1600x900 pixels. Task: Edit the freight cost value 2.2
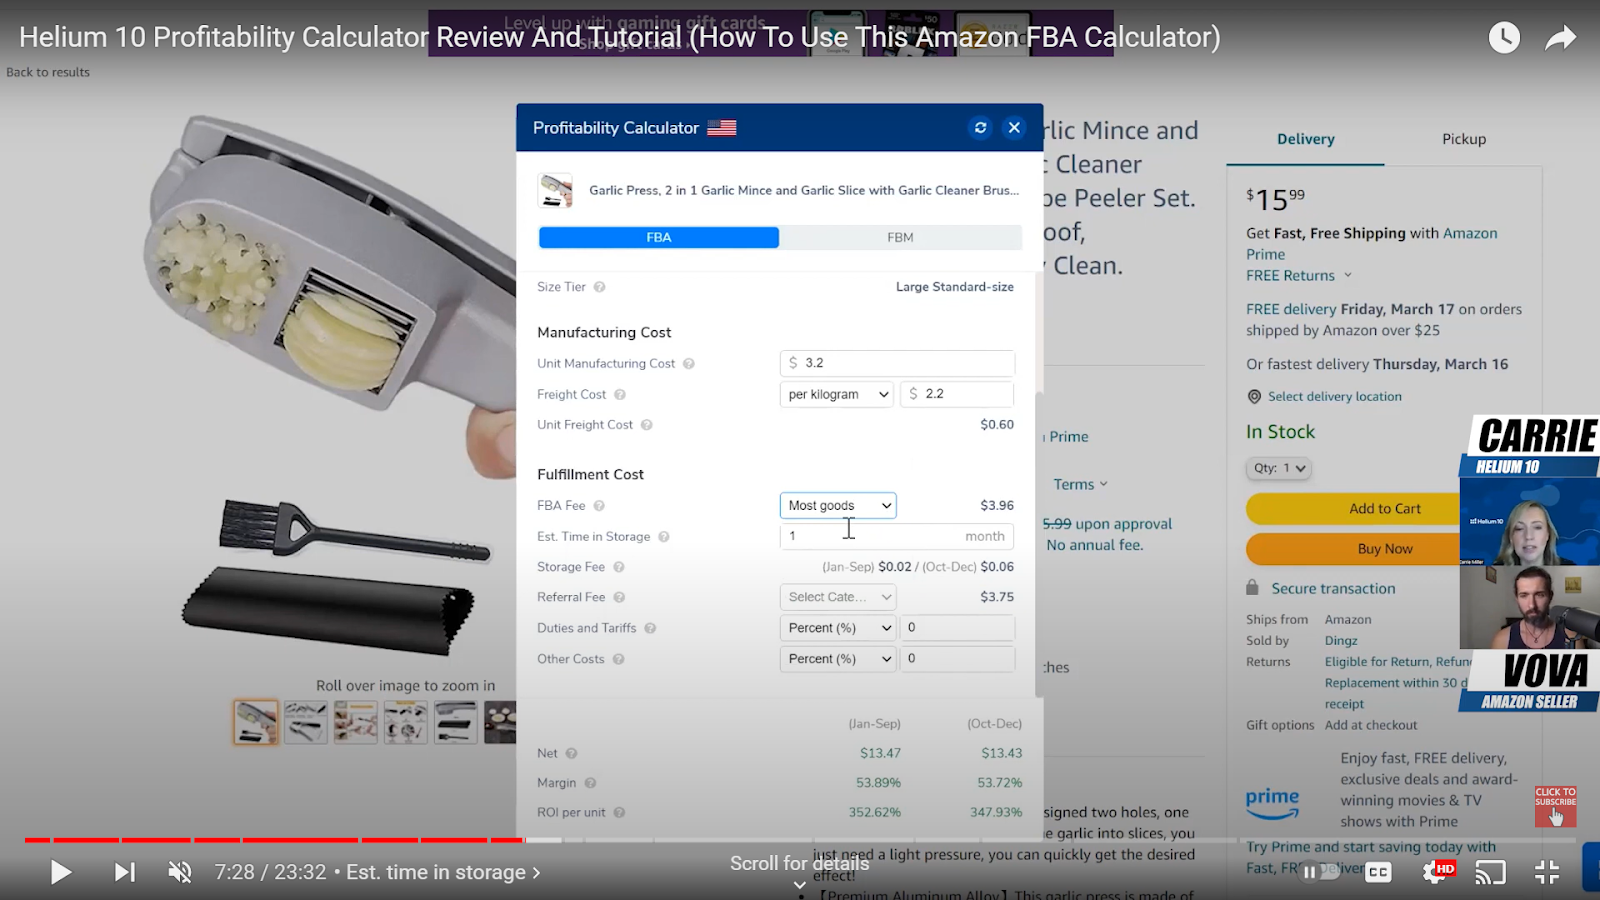click(x=957, y=394)
